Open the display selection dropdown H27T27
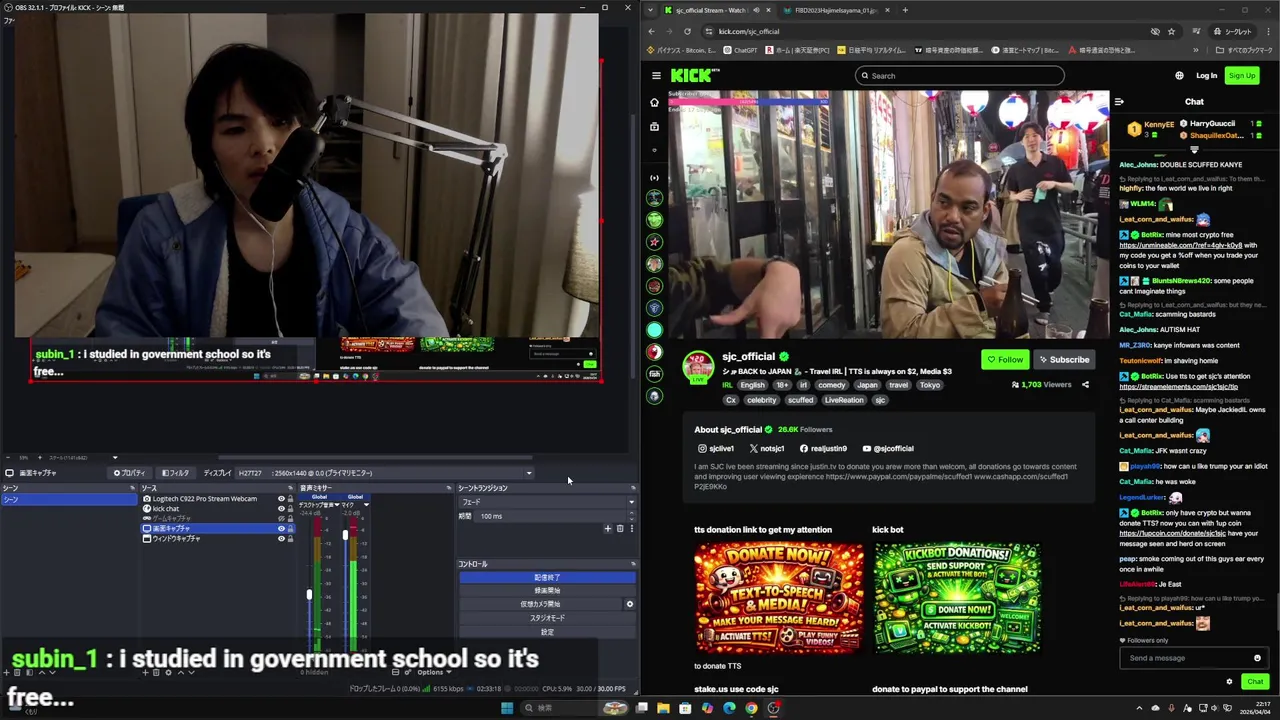Image resolution: width=1280 pixels, height=720 pixels. click(x=385, y=473)
